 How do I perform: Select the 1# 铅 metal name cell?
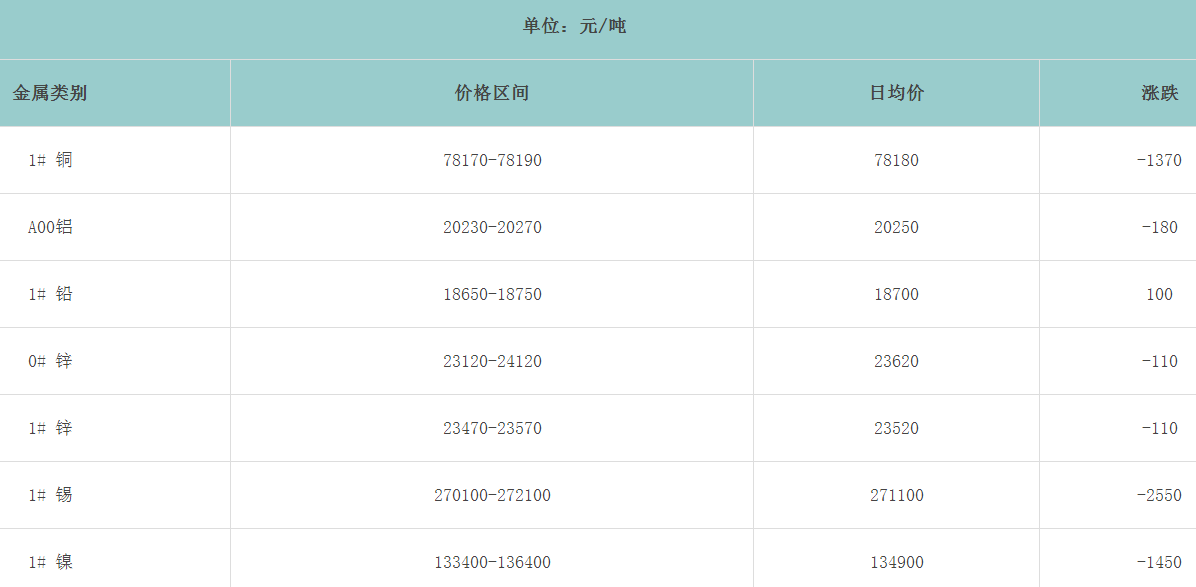click(x=50, y=294)
